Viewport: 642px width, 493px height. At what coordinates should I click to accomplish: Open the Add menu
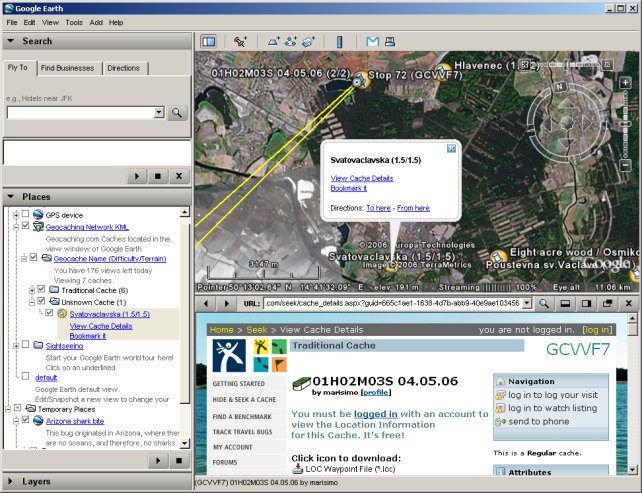coord(96,23)
